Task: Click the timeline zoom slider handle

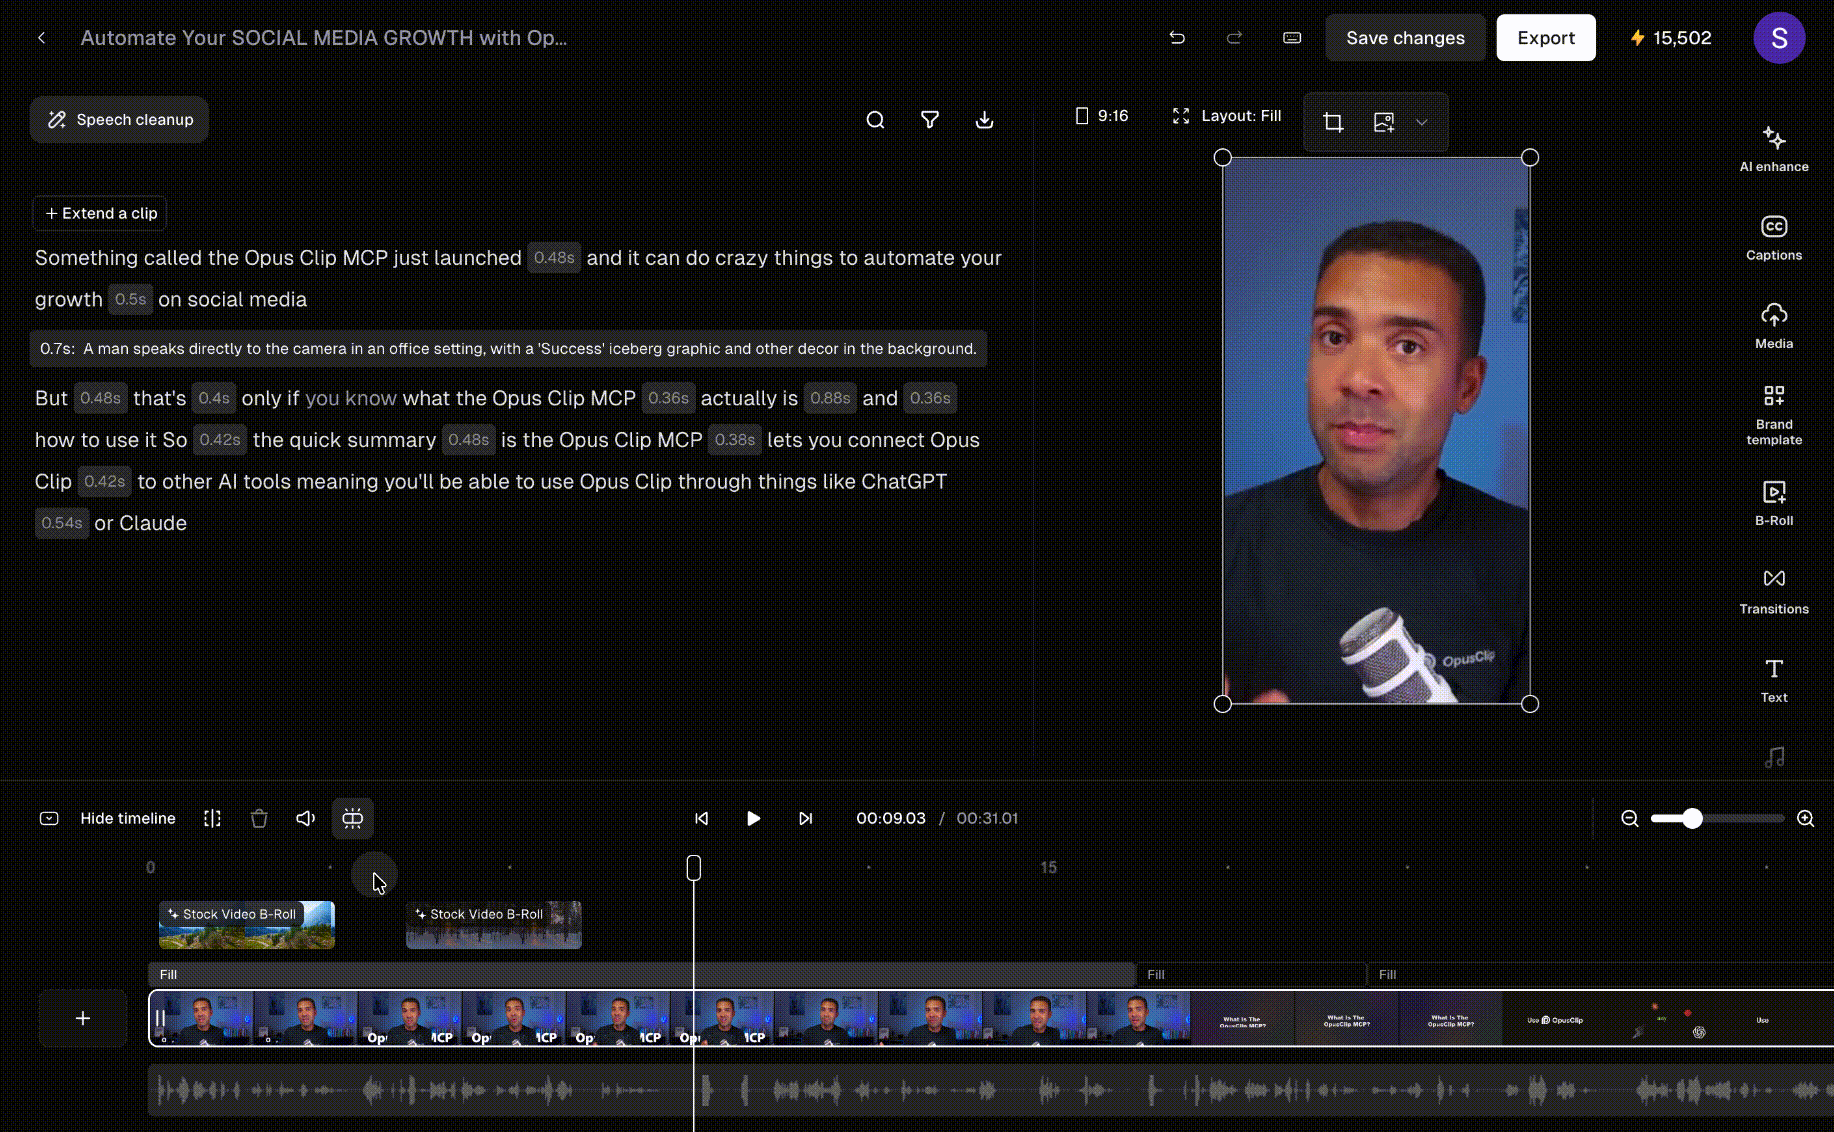Action: tap(1691, 818)
